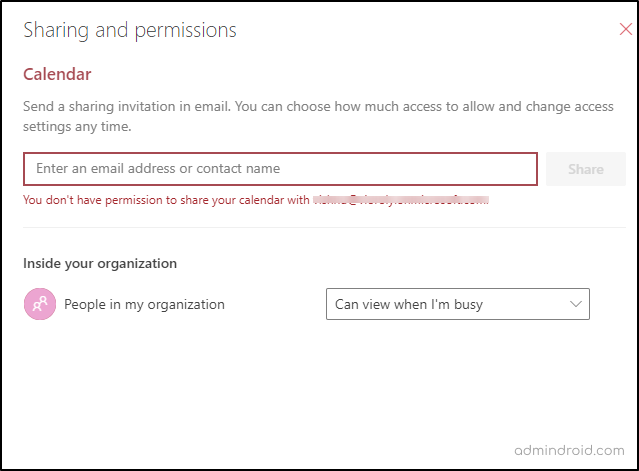The height and width of the screenshot is (471, 639).
Task: Click the 'Sharing and permissions' dialog title
Action: [x=130, y=30]
